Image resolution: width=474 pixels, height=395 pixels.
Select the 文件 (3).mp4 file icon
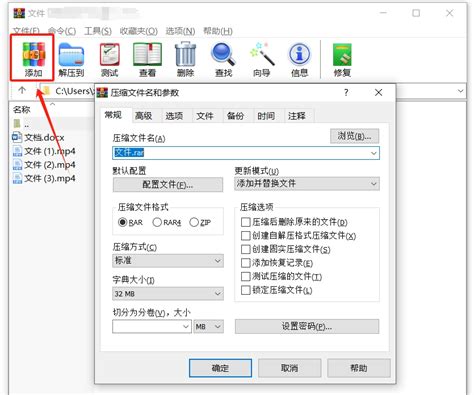pyautogui.click(x=17, y=178)
